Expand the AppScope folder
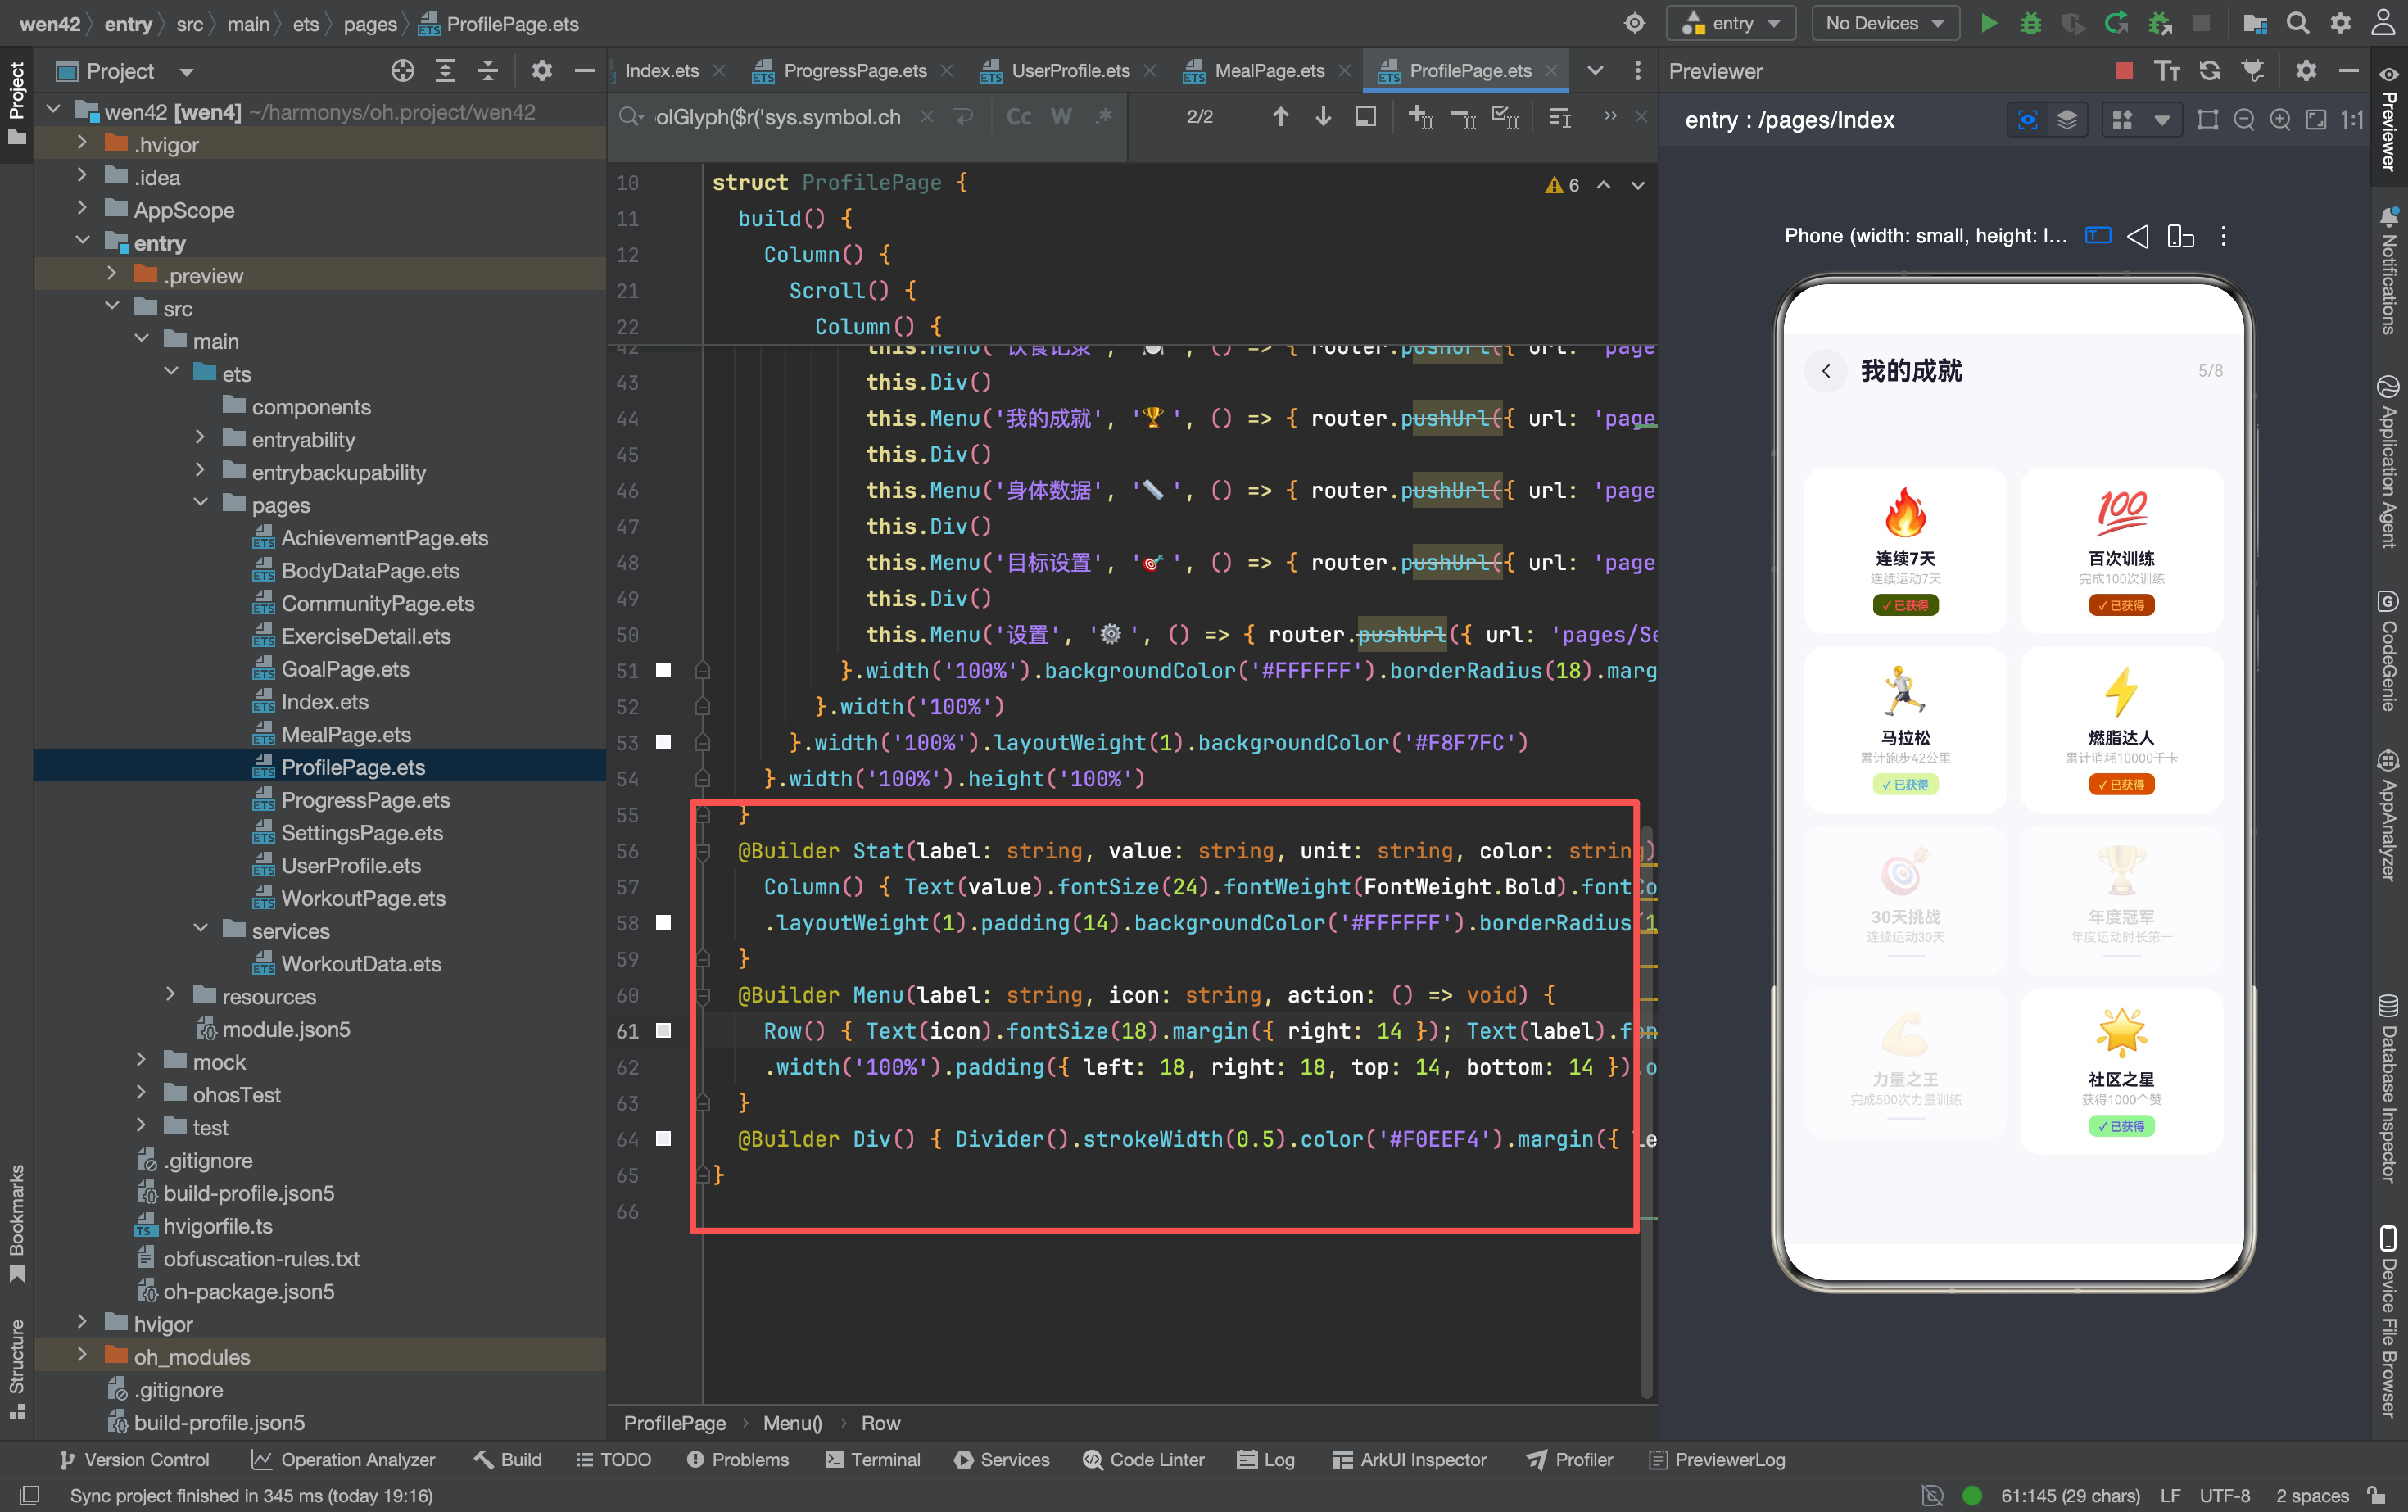Screen dimensions: 2408x1512 coord(82,209)
